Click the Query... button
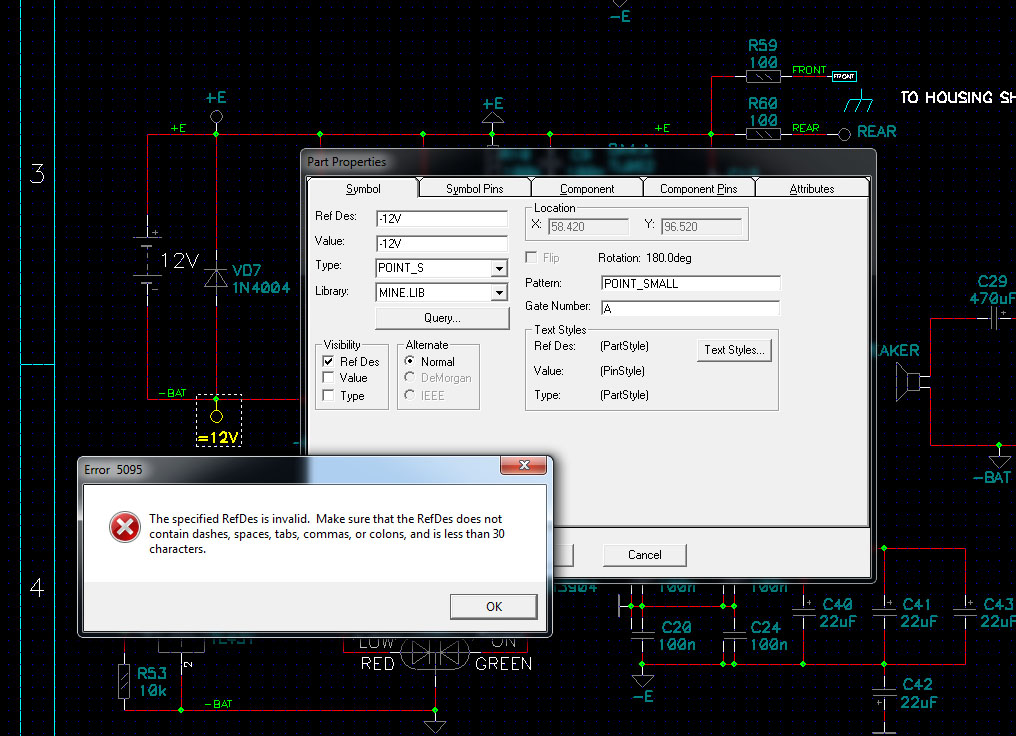The image size is (1016, 736). pyautogui.click(x=441, y=318)
